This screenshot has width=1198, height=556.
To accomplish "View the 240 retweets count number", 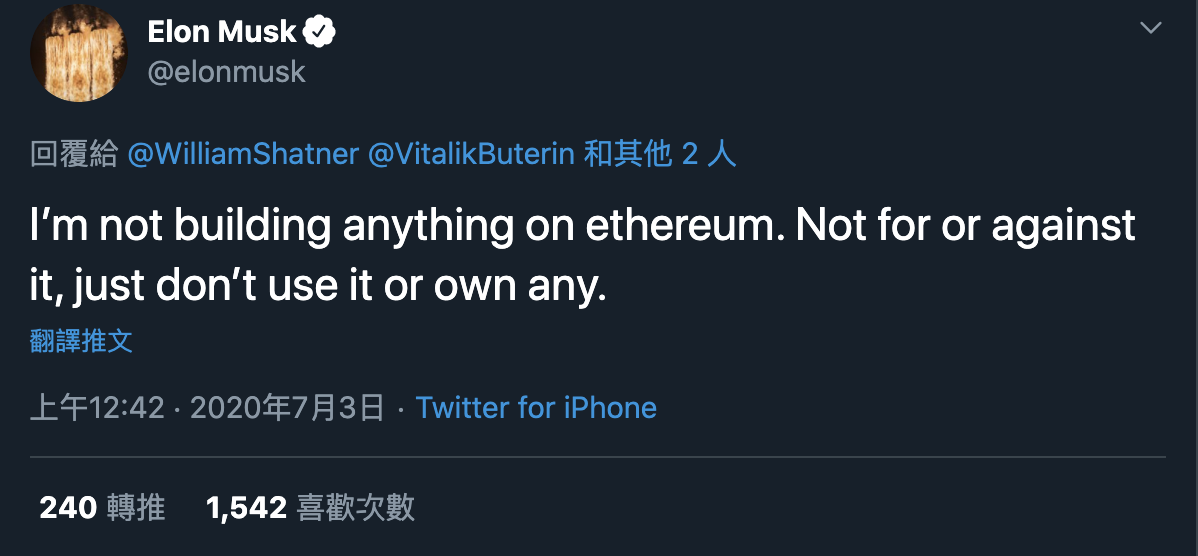I will (67, 508).
